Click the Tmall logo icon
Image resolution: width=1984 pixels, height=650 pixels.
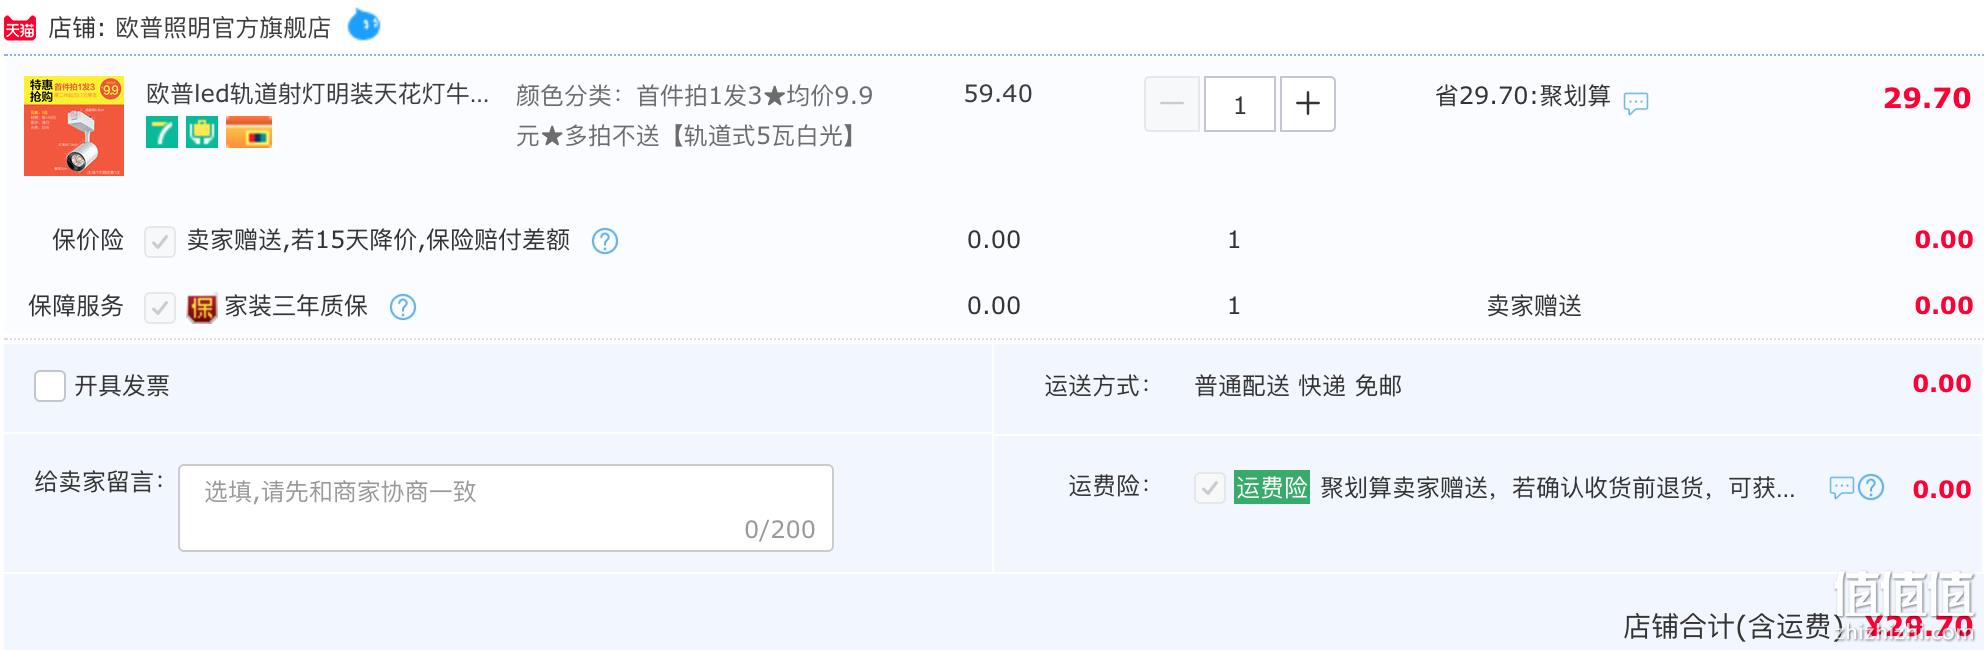click(x=20, y=28)
